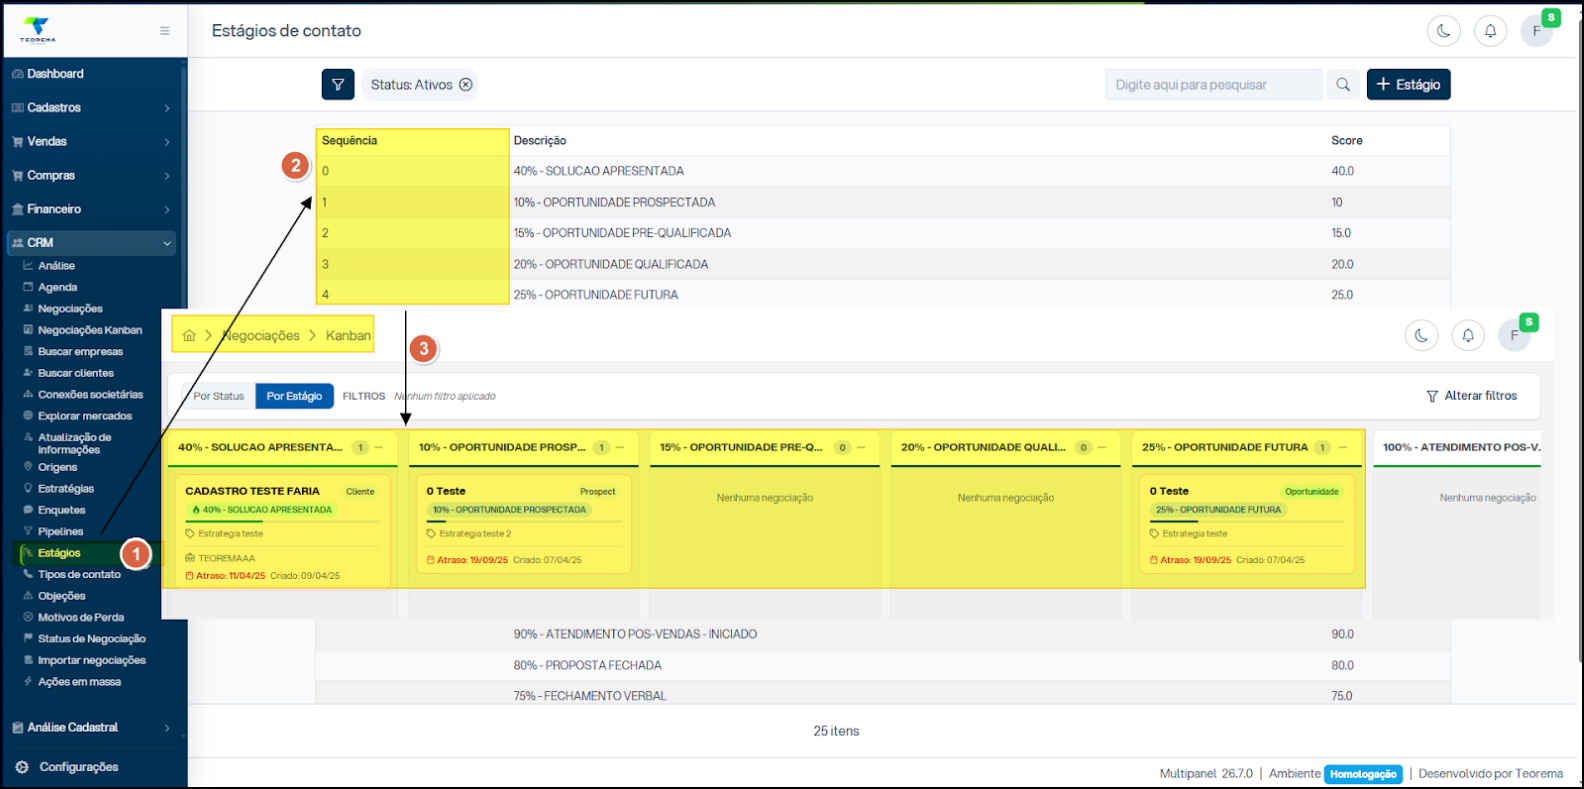Collapse the 20% - OPORTUNIDADE QUALI... Kanban column
The height and width of the screenshot is (789, 1584).
(1102, 448)
